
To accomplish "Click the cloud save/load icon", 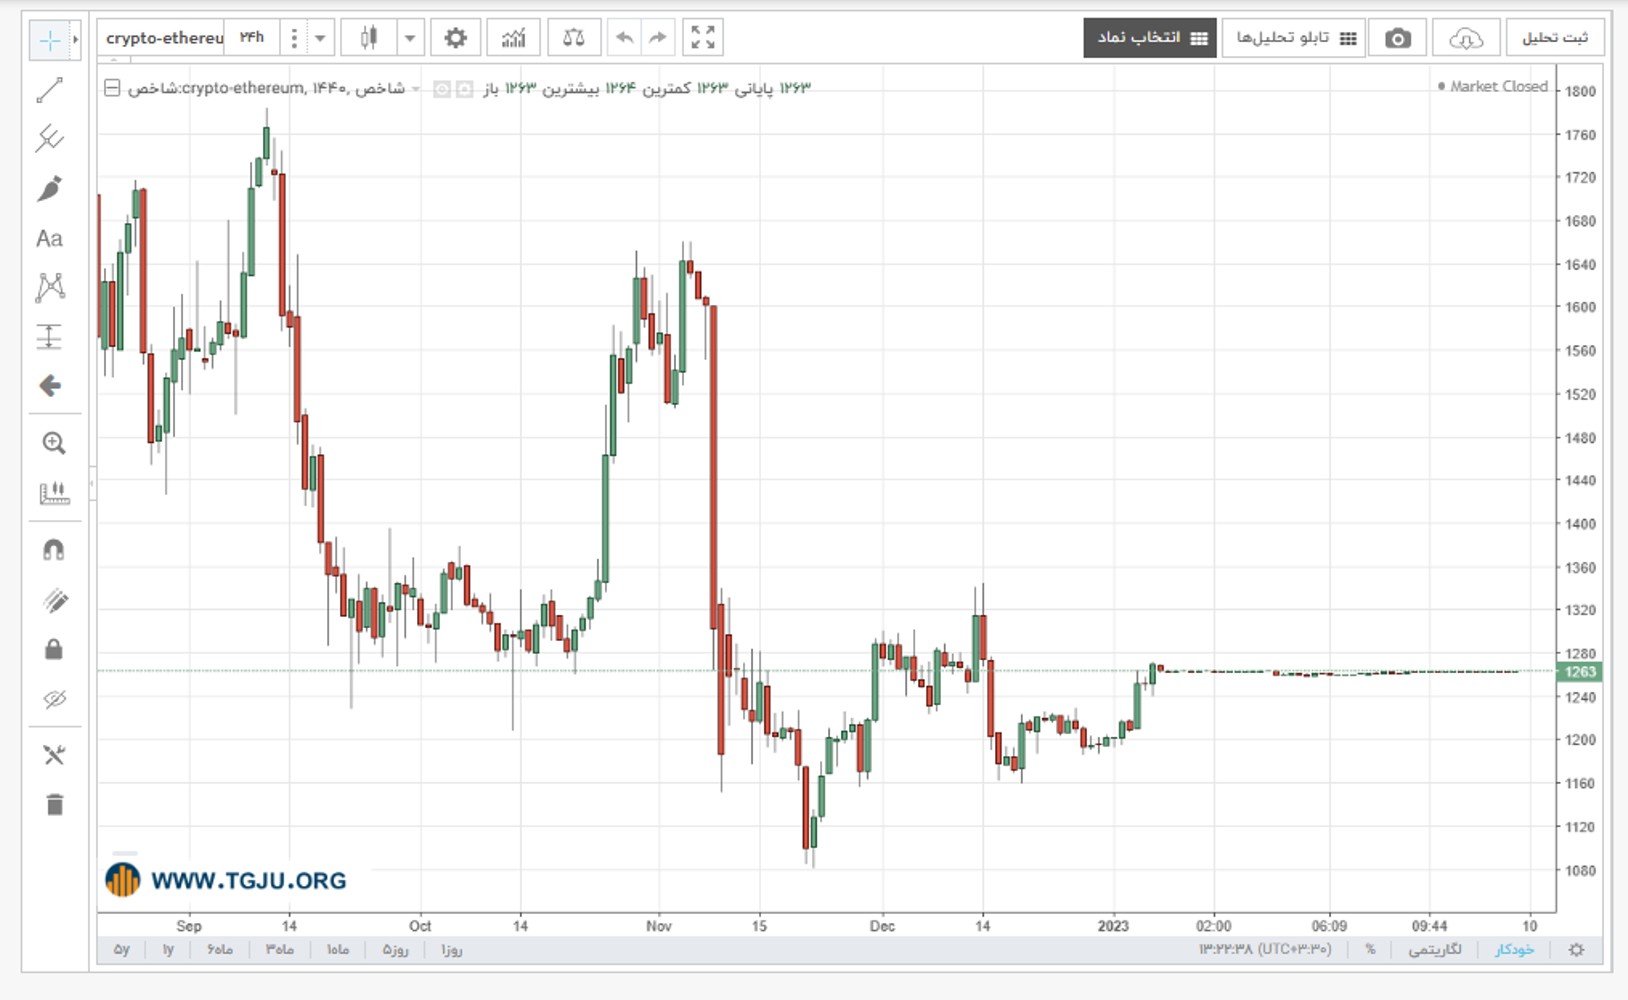I will coord(1465,38).
